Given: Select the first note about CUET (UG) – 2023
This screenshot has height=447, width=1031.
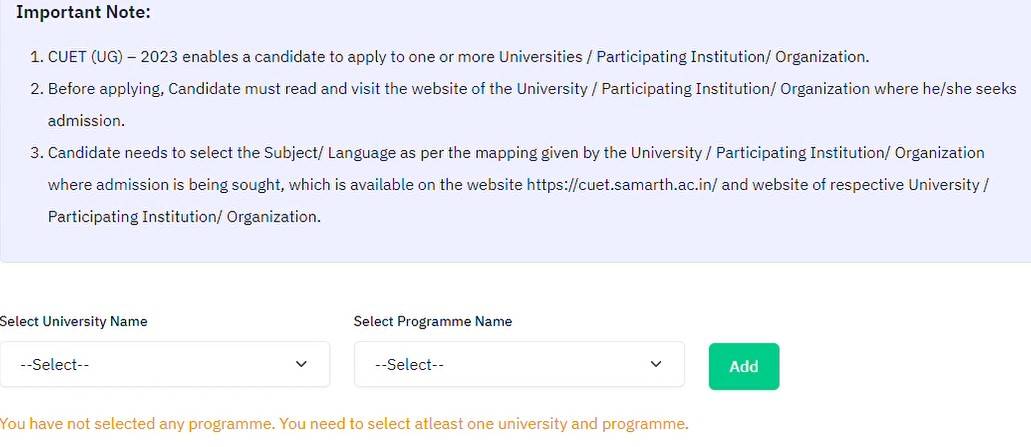Looking at the screenshot, I should point(458,57).
